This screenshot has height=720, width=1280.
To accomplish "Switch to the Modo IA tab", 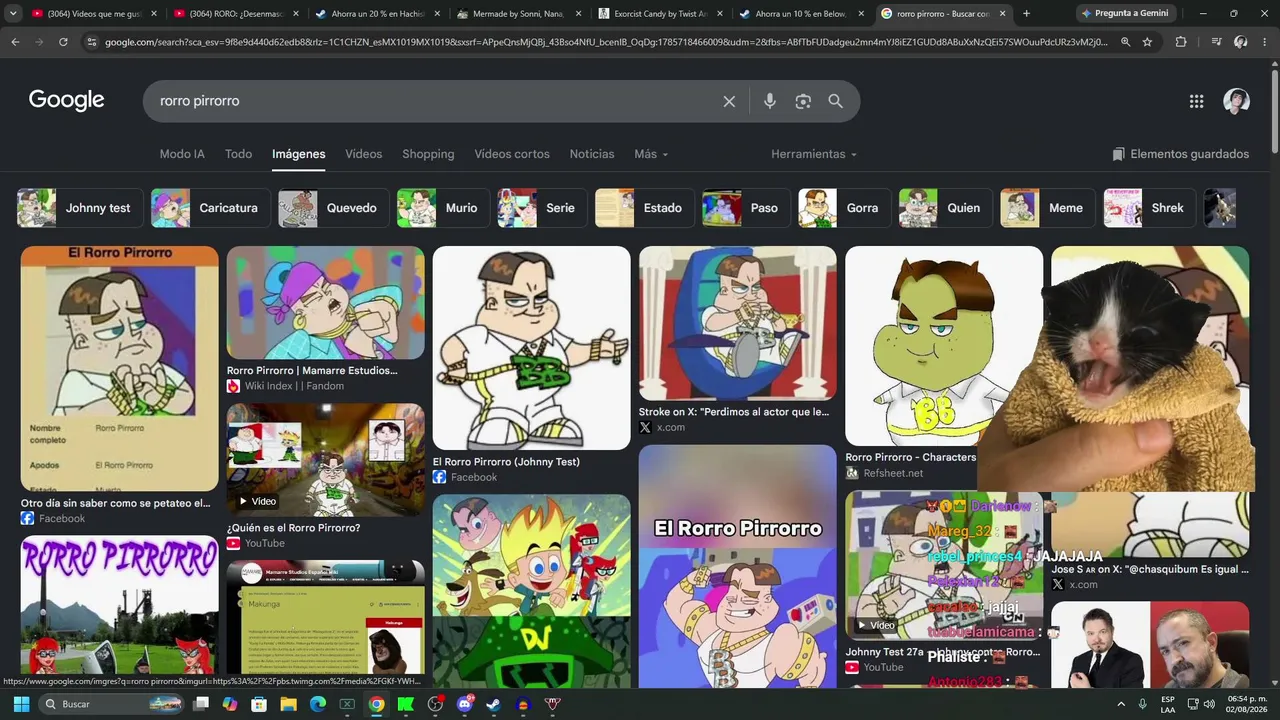I will click(x=182, y=154).
